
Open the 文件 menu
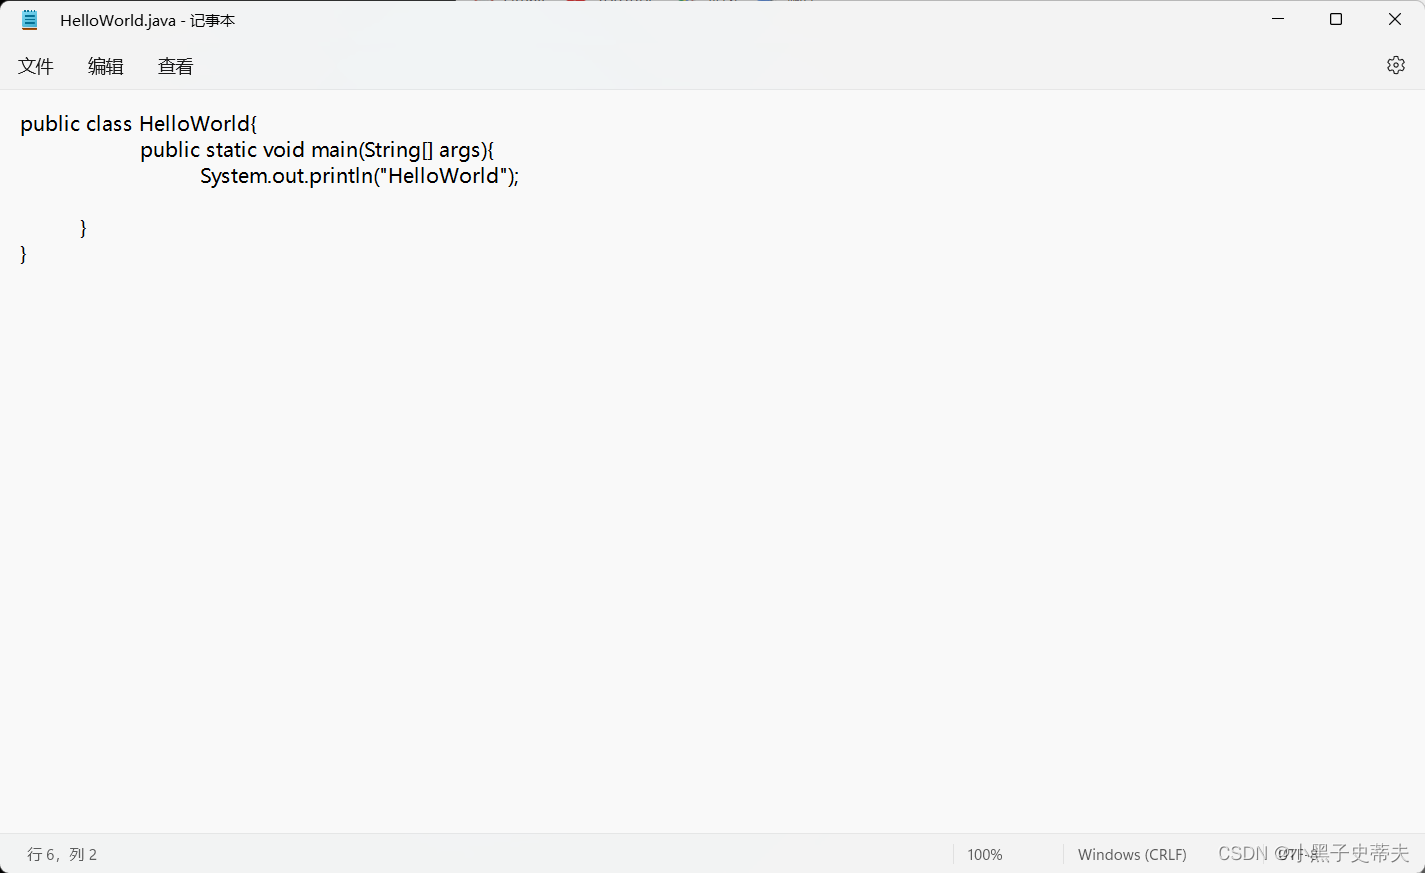(x=36, y=66)
